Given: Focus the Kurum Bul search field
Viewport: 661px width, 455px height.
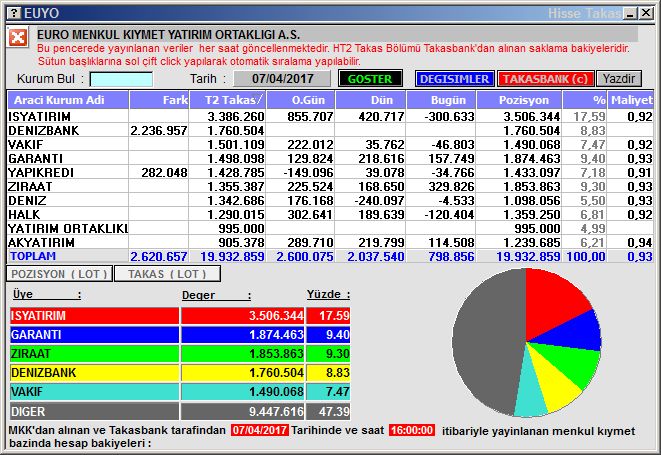Looking at the screenshot, I should (121, 79).
